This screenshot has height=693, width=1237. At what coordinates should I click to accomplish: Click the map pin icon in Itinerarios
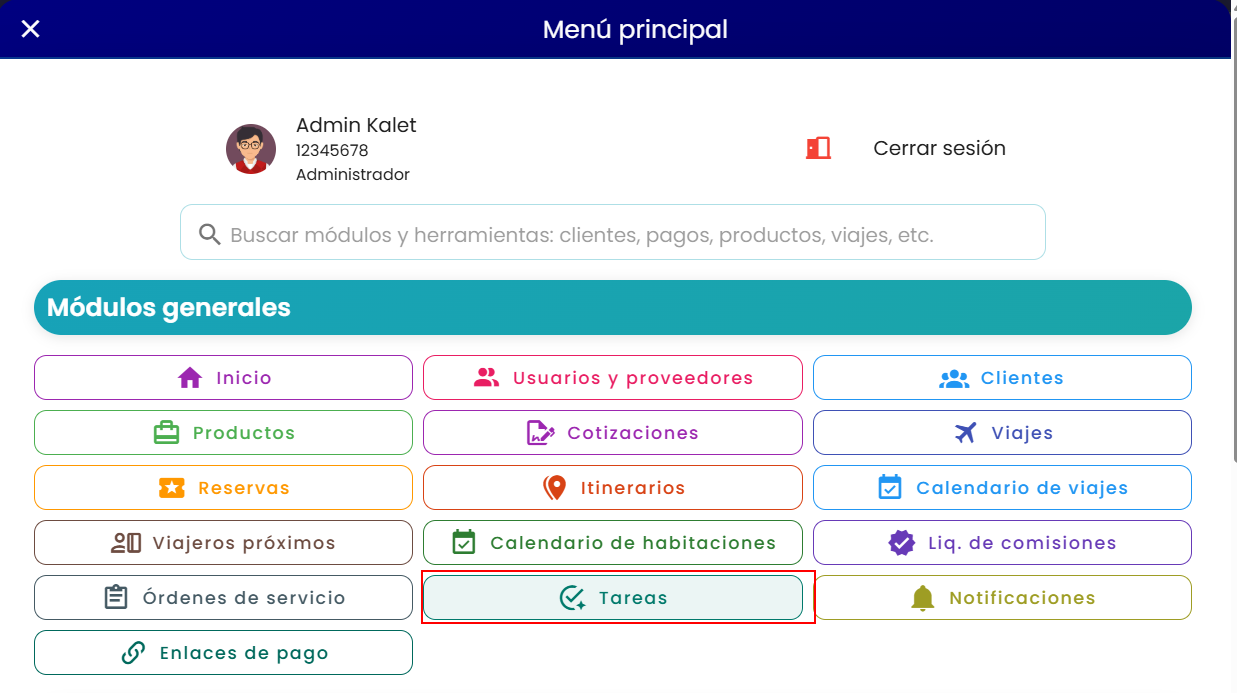554,488
